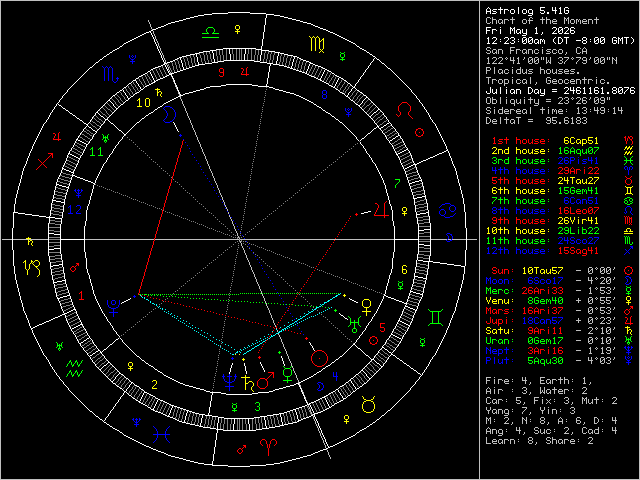640x480 pixels.
Task: Click the large red Sun circle in the wheel
Action: click(x=319, y=358)
